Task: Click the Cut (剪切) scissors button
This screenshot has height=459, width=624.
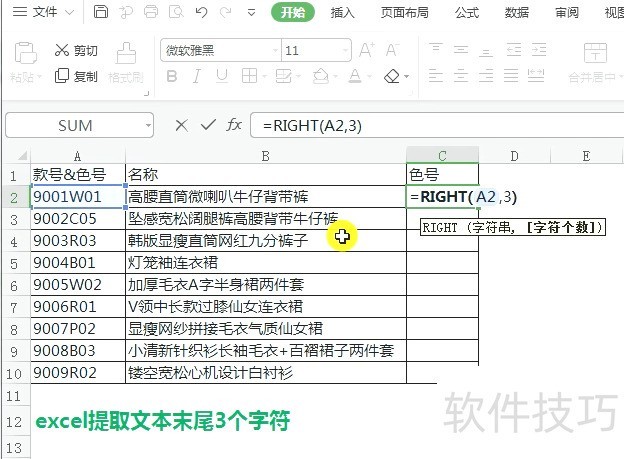Action: click(76, 51)
